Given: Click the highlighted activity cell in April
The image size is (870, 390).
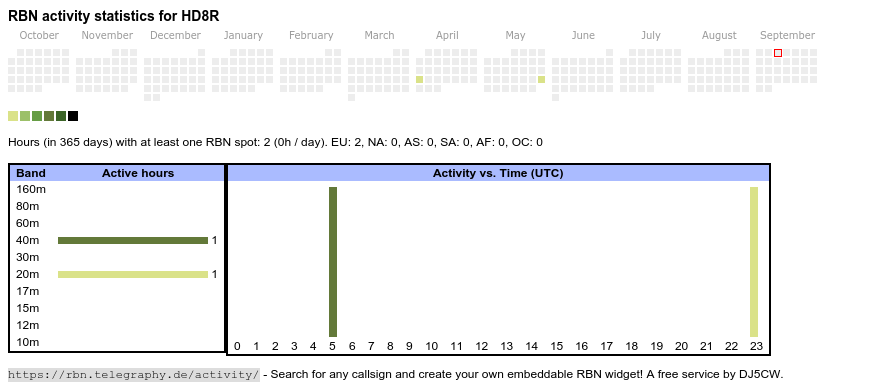Looking at the screenshot, I should 419,79.
